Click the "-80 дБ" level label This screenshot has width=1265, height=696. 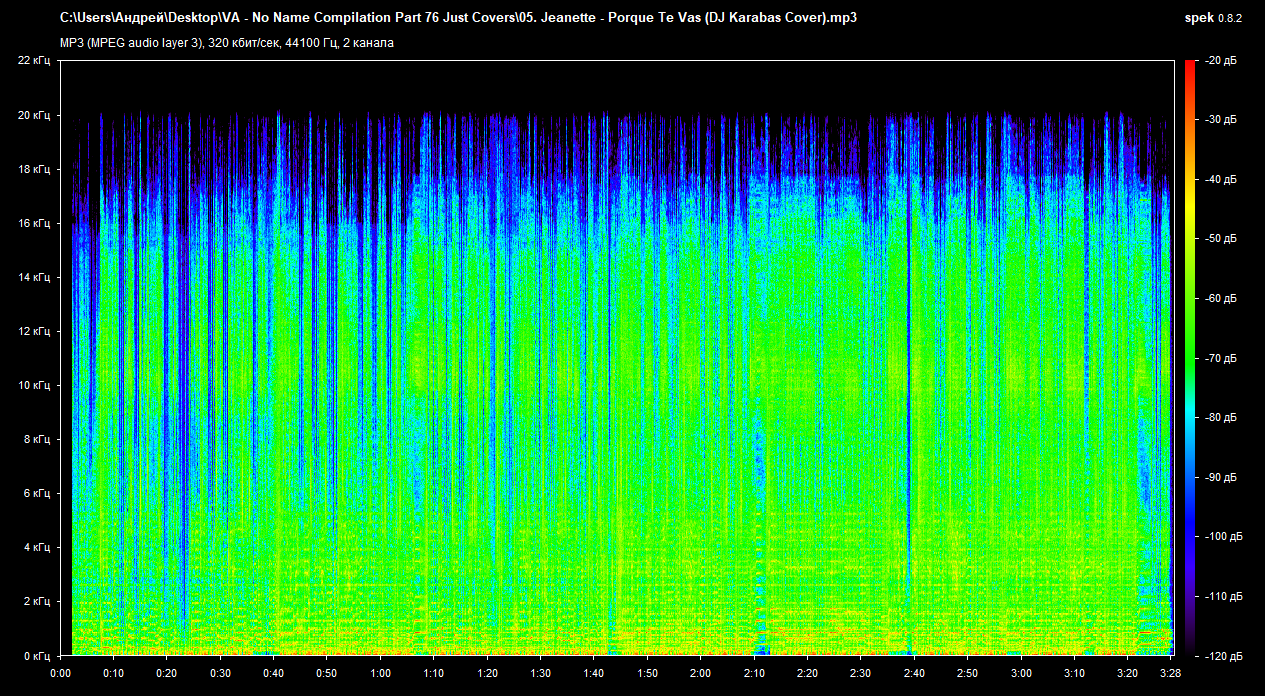click(x=1221, y=418)
